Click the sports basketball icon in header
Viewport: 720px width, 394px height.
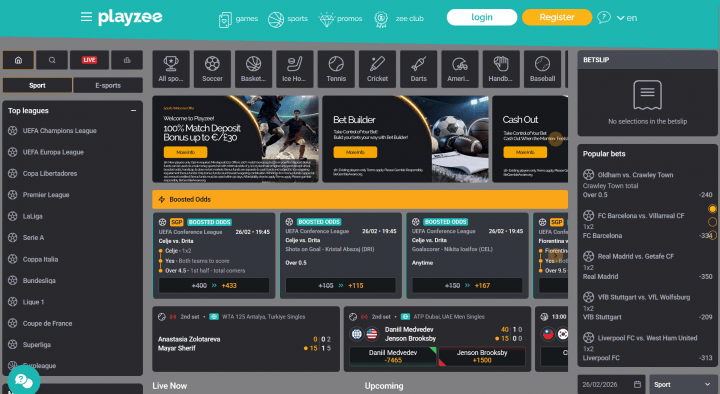[276, 19]
